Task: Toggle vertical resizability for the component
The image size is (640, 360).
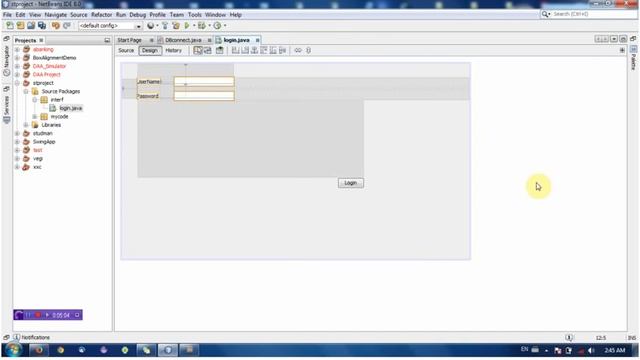Action: pos(309,50)
